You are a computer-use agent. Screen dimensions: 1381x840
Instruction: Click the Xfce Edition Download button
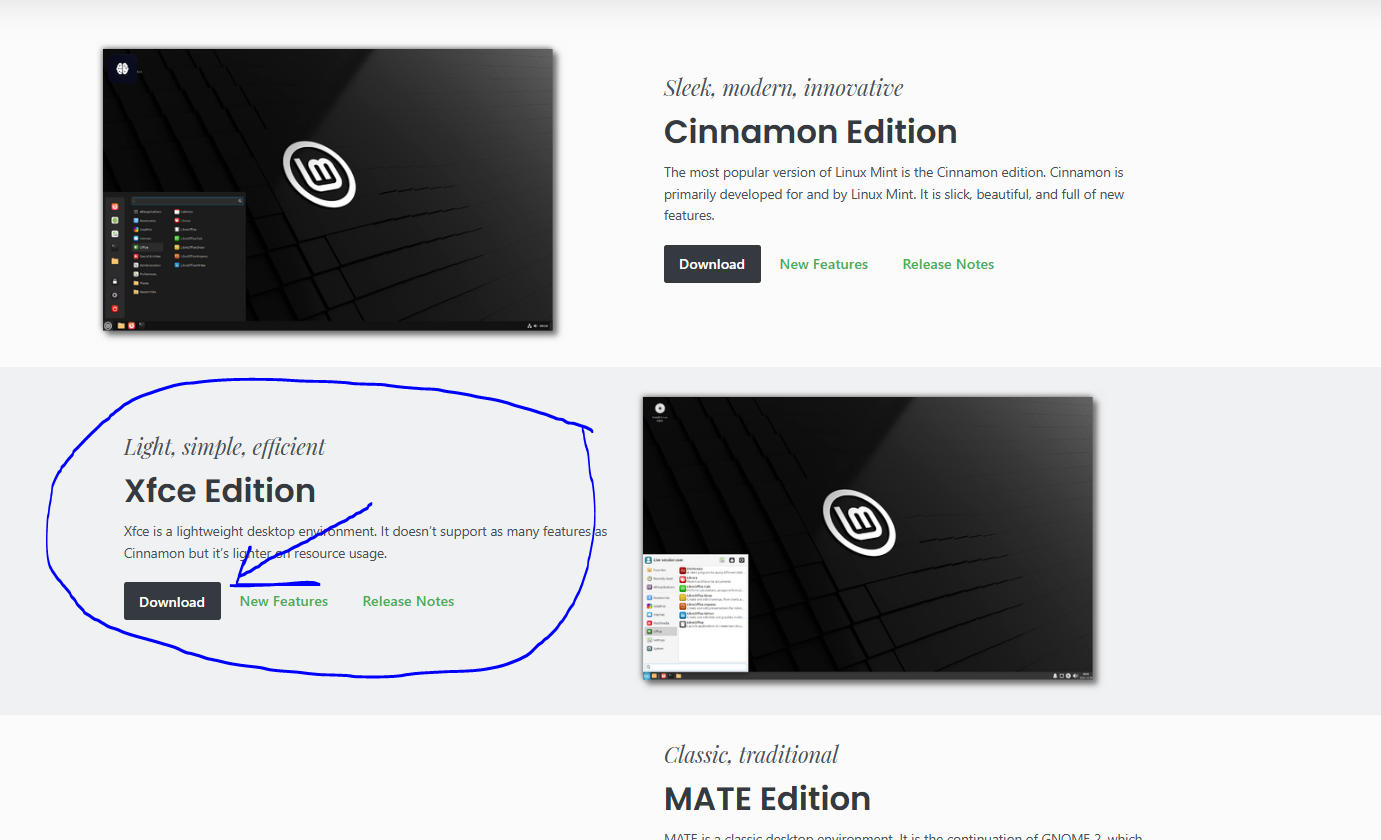172,601
